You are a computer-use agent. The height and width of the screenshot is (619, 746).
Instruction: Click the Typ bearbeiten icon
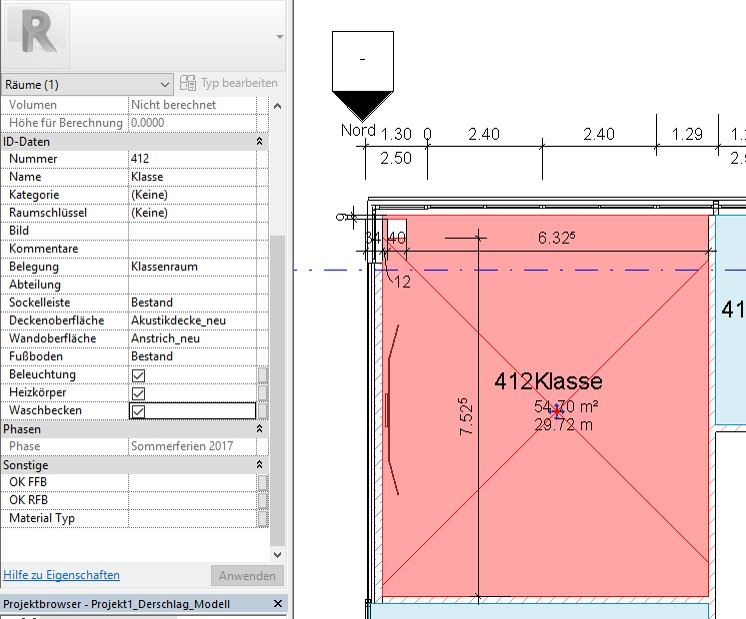(188, 84)
